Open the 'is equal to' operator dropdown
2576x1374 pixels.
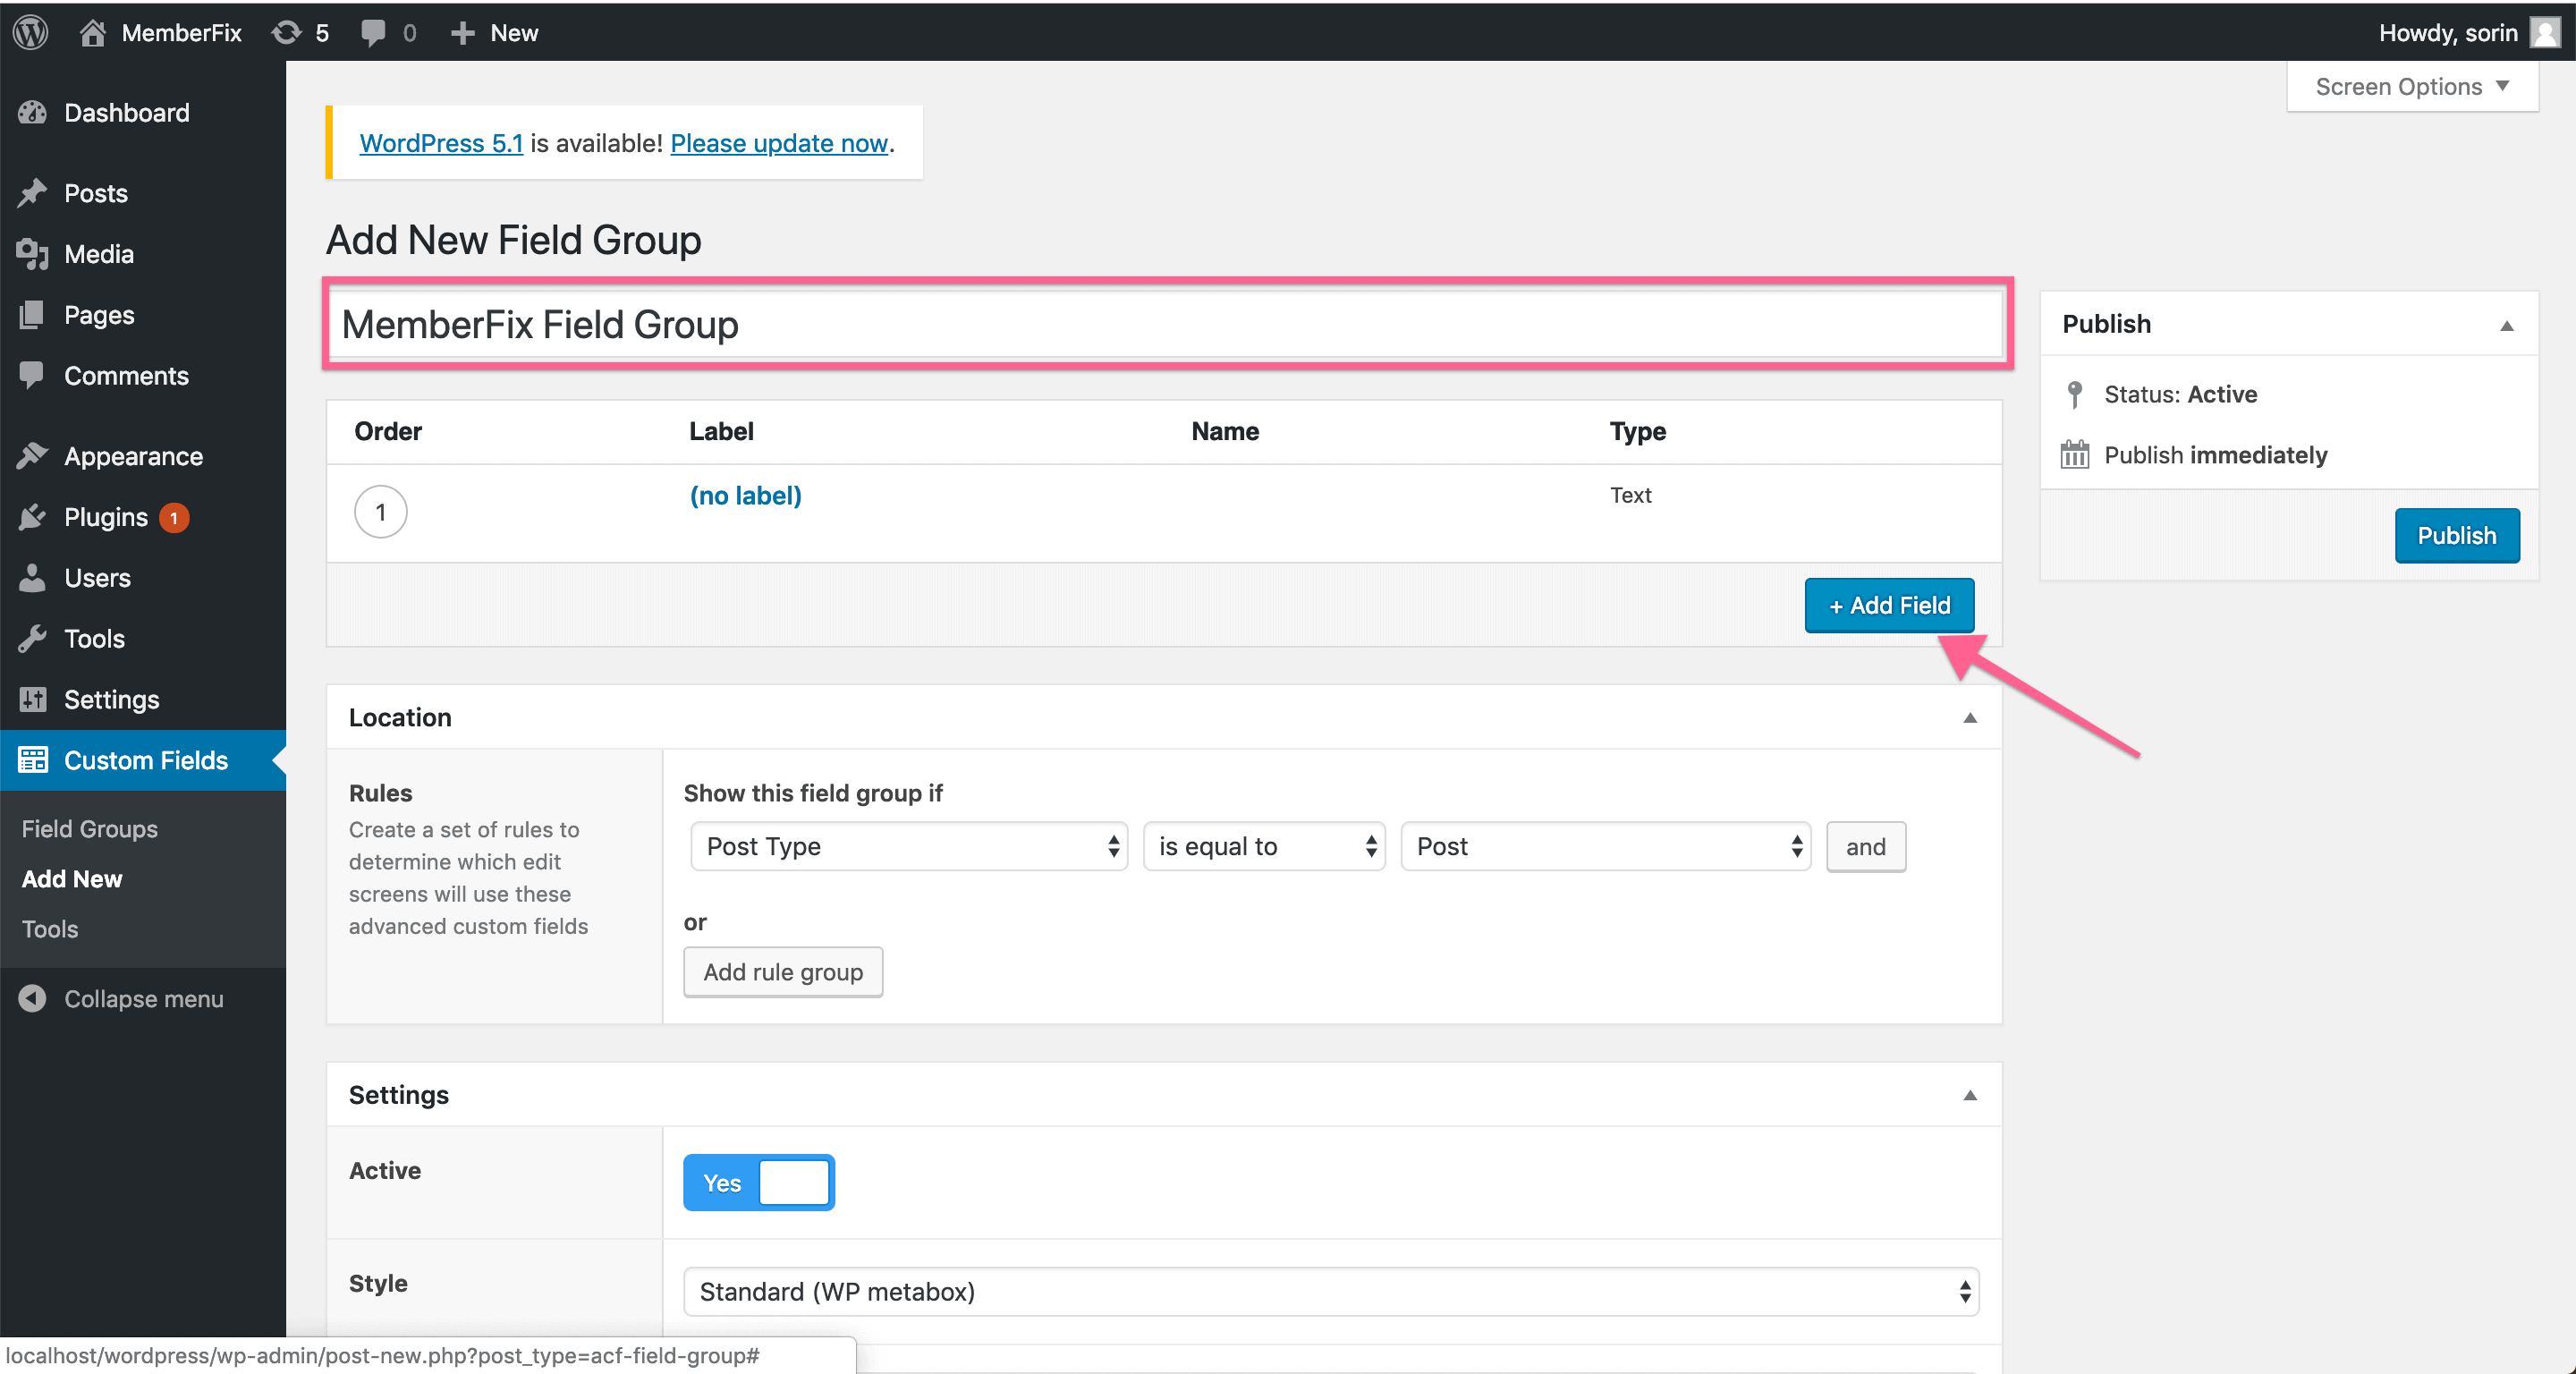1264,846
